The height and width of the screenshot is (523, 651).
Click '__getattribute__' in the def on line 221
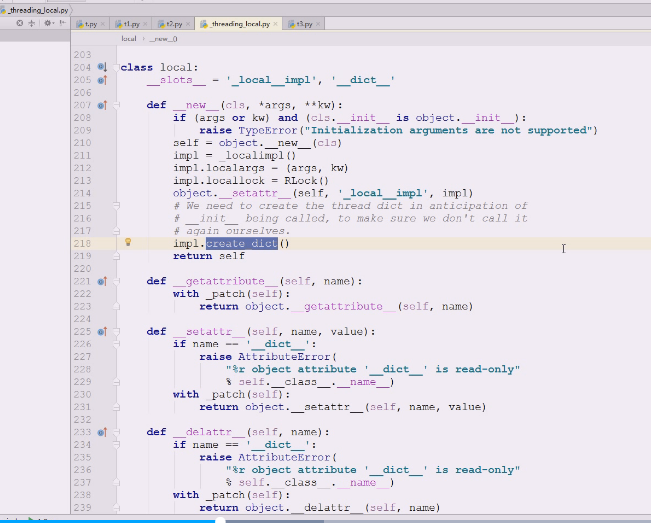pos(225,281)
